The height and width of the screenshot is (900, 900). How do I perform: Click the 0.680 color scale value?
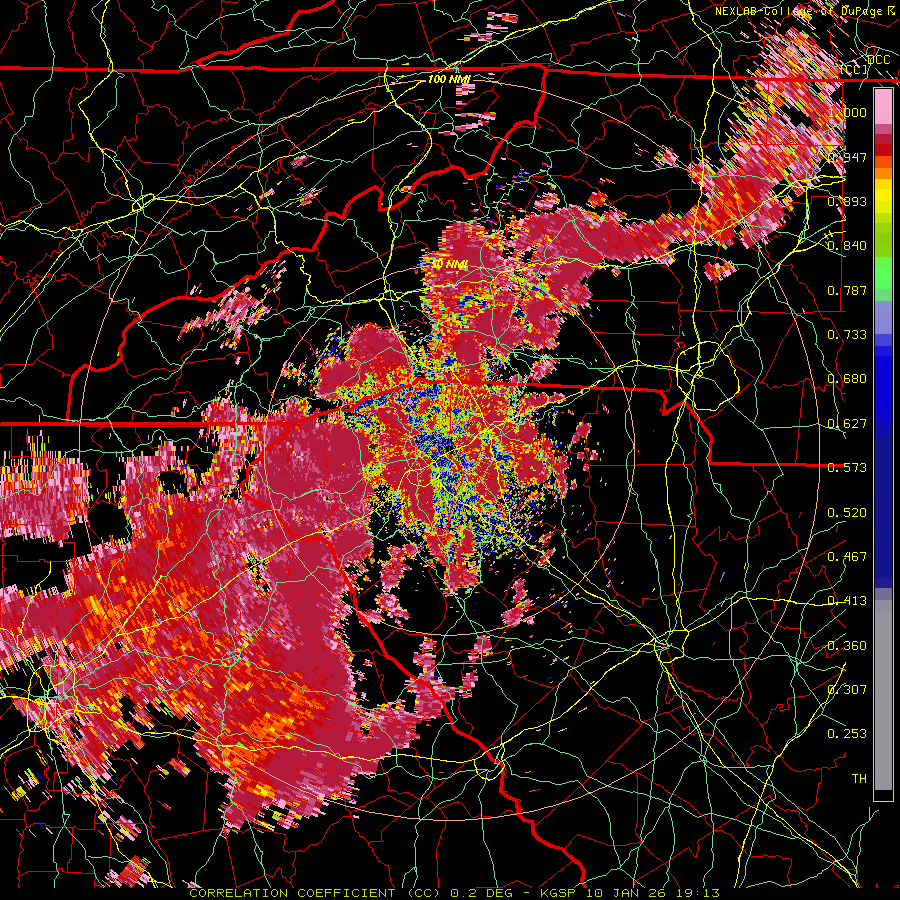pos(847,379)
